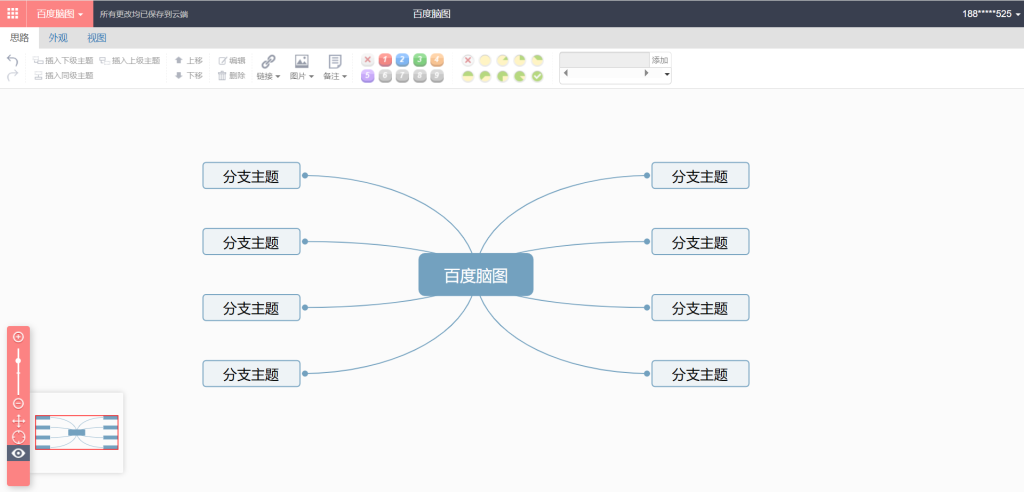Set progress to one-quarter pie icon
Screen dimensions: 1024x492
pyautogui.click(x=520, y=60)
